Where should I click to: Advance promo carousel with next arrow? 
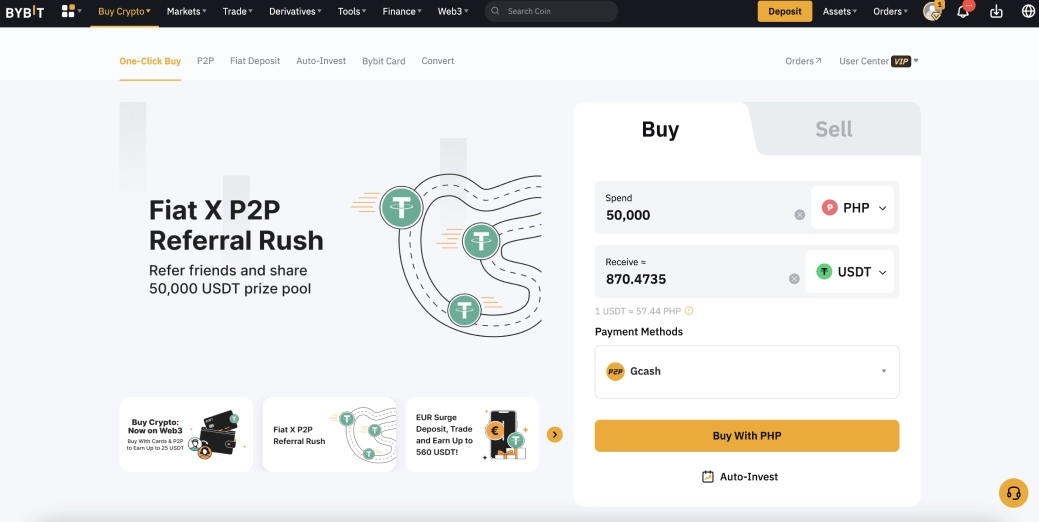555,435
